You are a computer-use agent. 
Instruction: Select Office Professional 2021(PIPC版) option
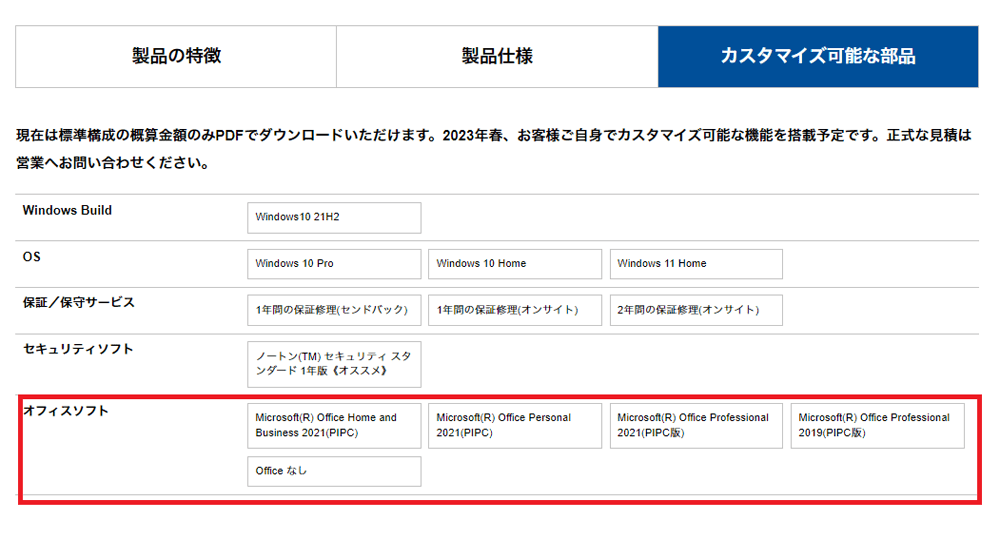(x=696, y=426)
